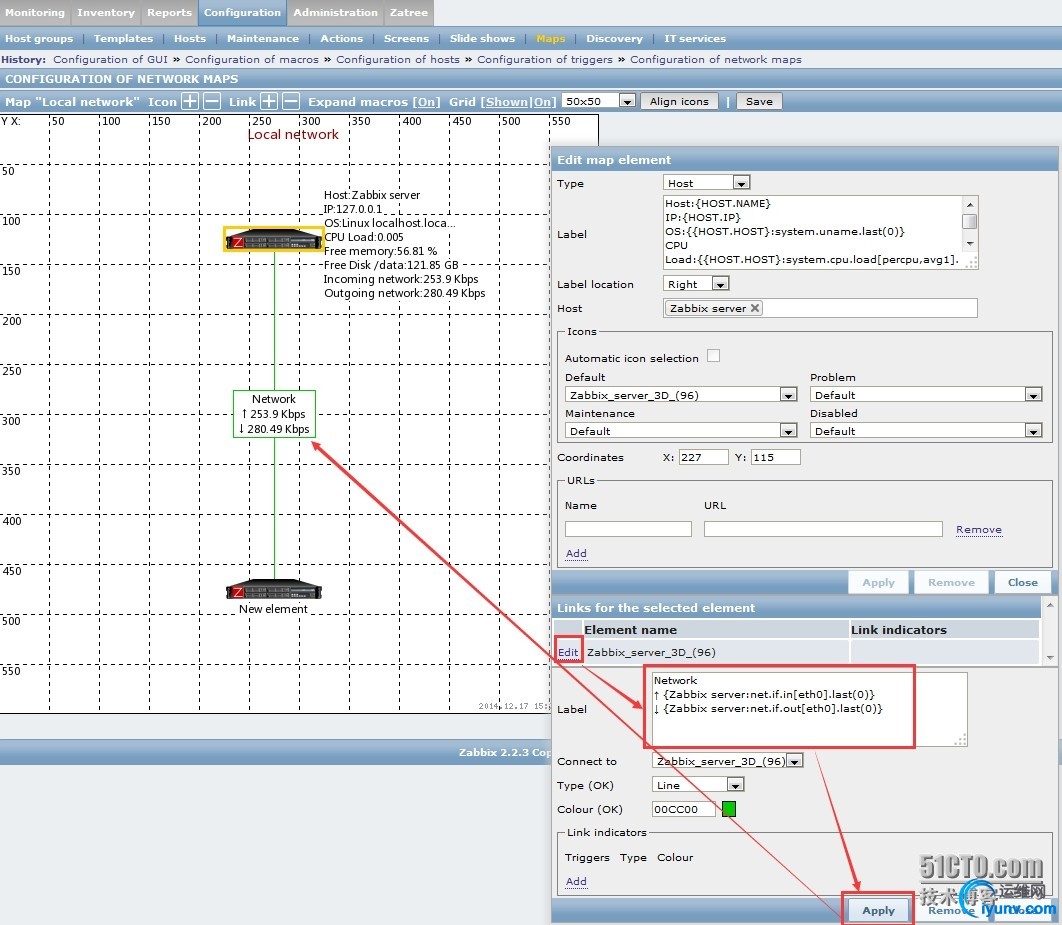Open Configuration of GUI history link

tap(110, 60)
